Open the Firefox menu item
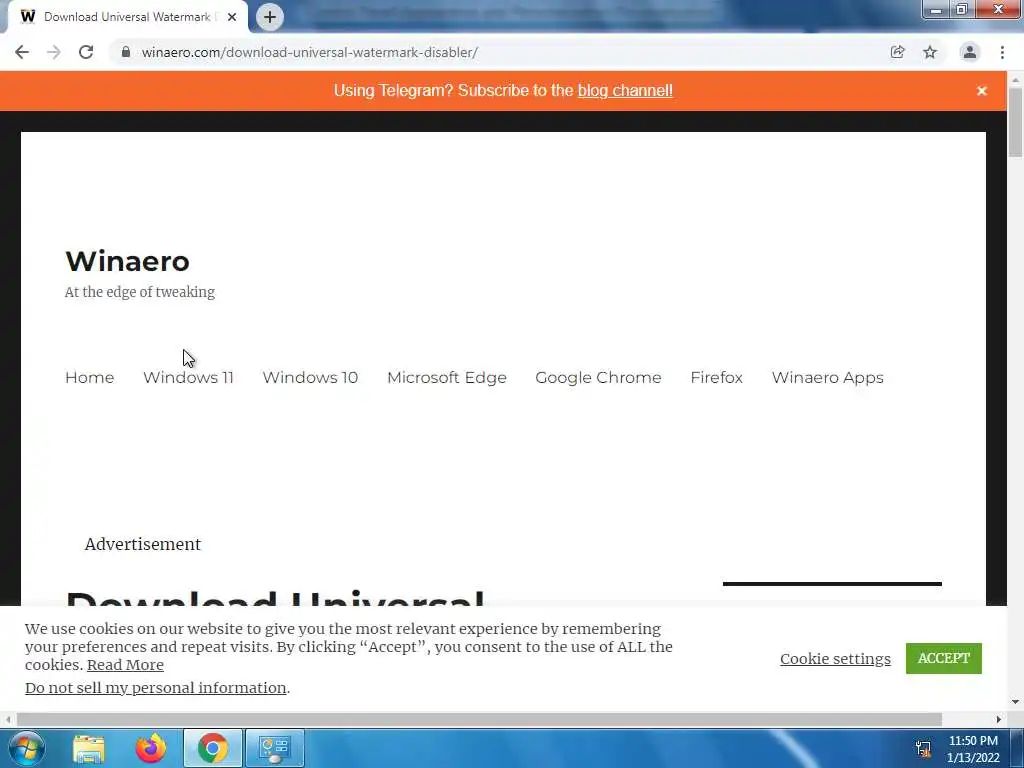Viewport: 1024px width, 768px height. [x=716, y=377]
